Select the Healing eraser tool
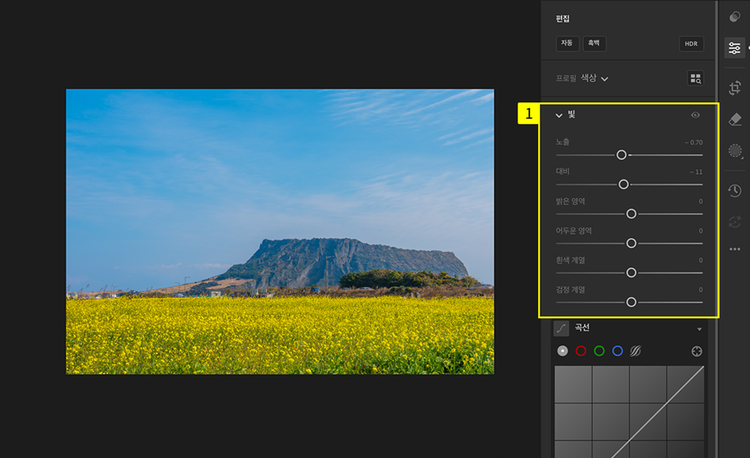This screenshot has height=458, width=750. click(735, 119)
